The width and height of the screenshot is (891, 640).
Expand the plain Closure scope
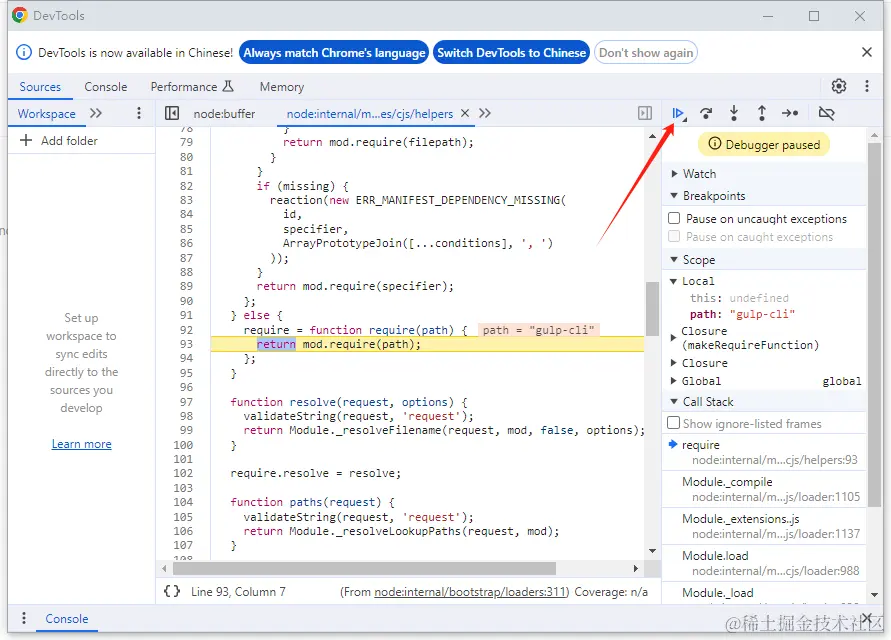pyautogui.click(x=674, y=363)
